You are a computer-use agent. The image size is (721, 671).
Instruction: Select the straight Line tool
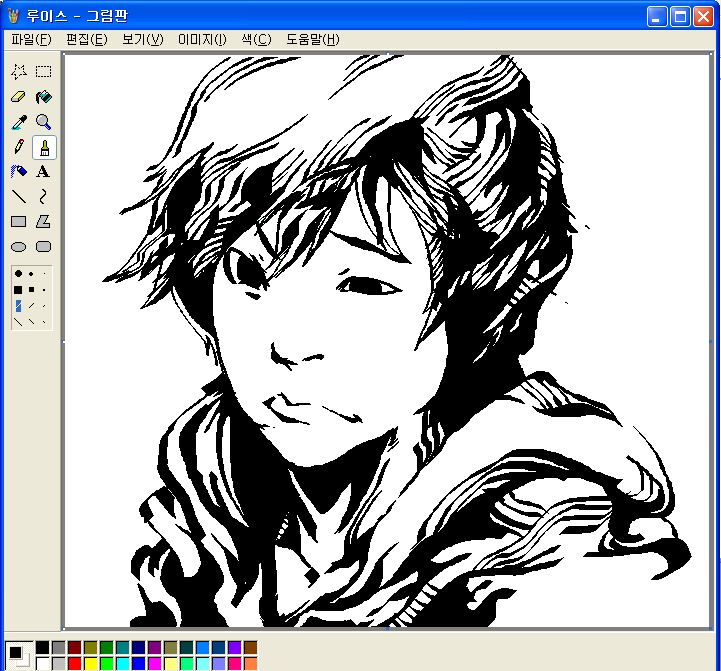18,197
